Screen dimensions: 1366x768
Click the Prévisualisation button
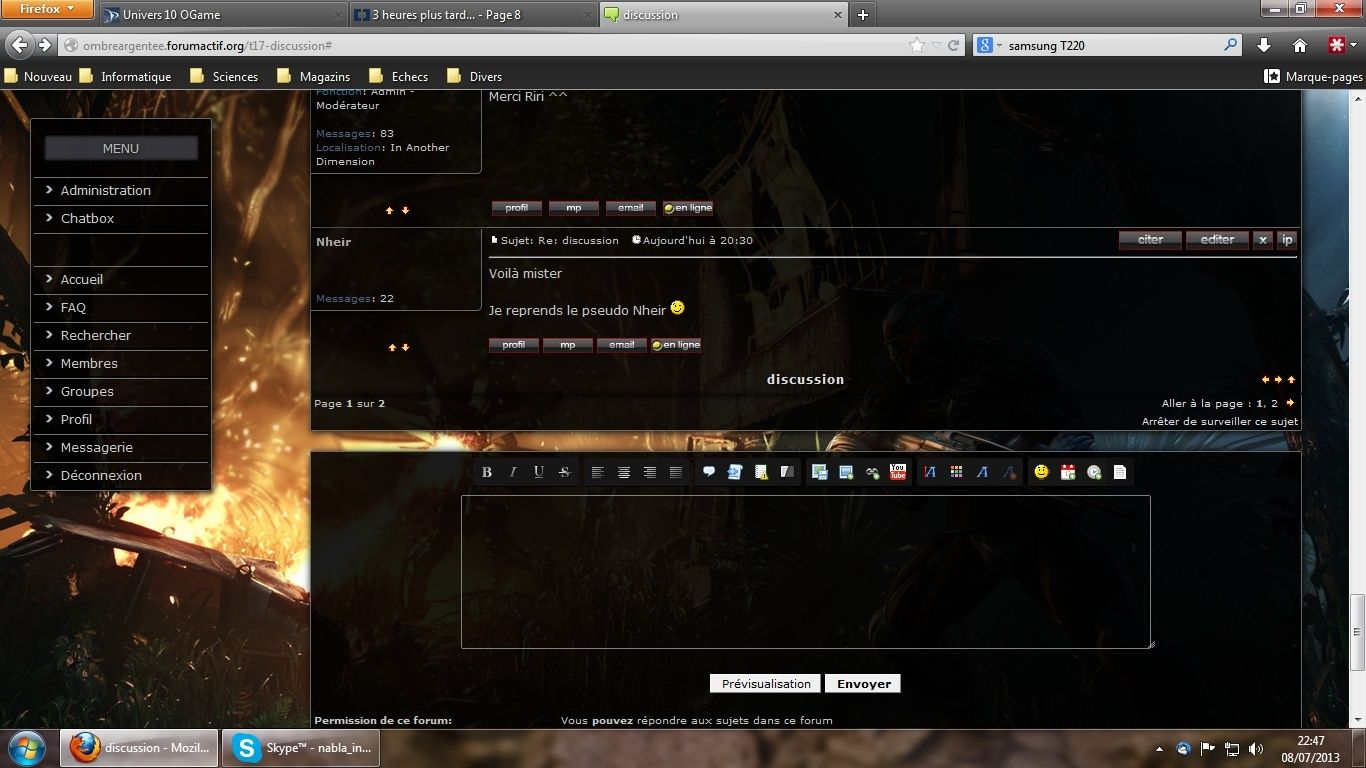click(x=766, y=684)
